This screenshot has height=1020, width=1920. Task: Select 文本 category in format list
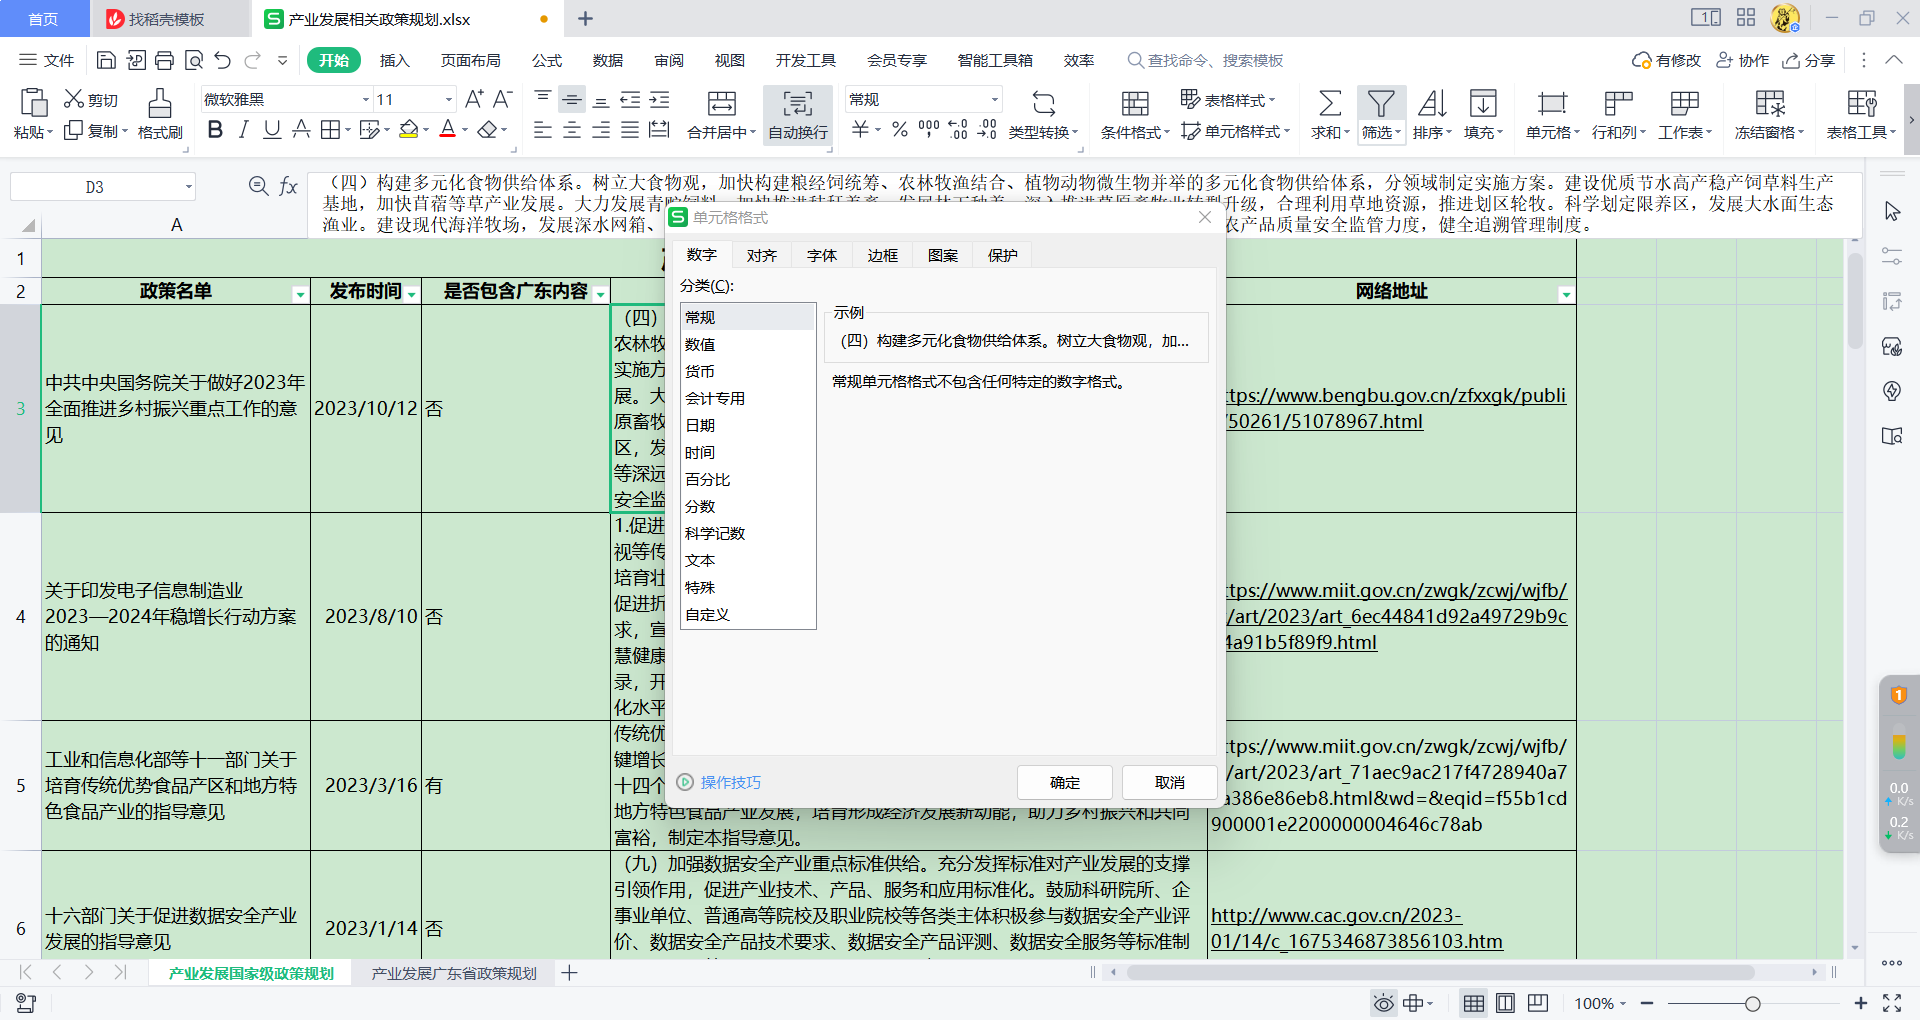click(x=748, y=560)
